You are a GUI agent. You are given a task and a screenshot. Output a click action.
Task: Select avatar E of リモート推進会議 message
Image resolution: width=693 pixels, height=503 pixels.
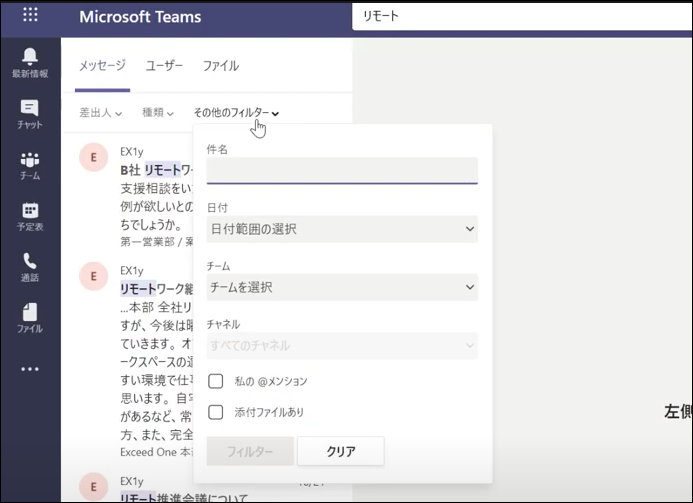pos(93,487)
